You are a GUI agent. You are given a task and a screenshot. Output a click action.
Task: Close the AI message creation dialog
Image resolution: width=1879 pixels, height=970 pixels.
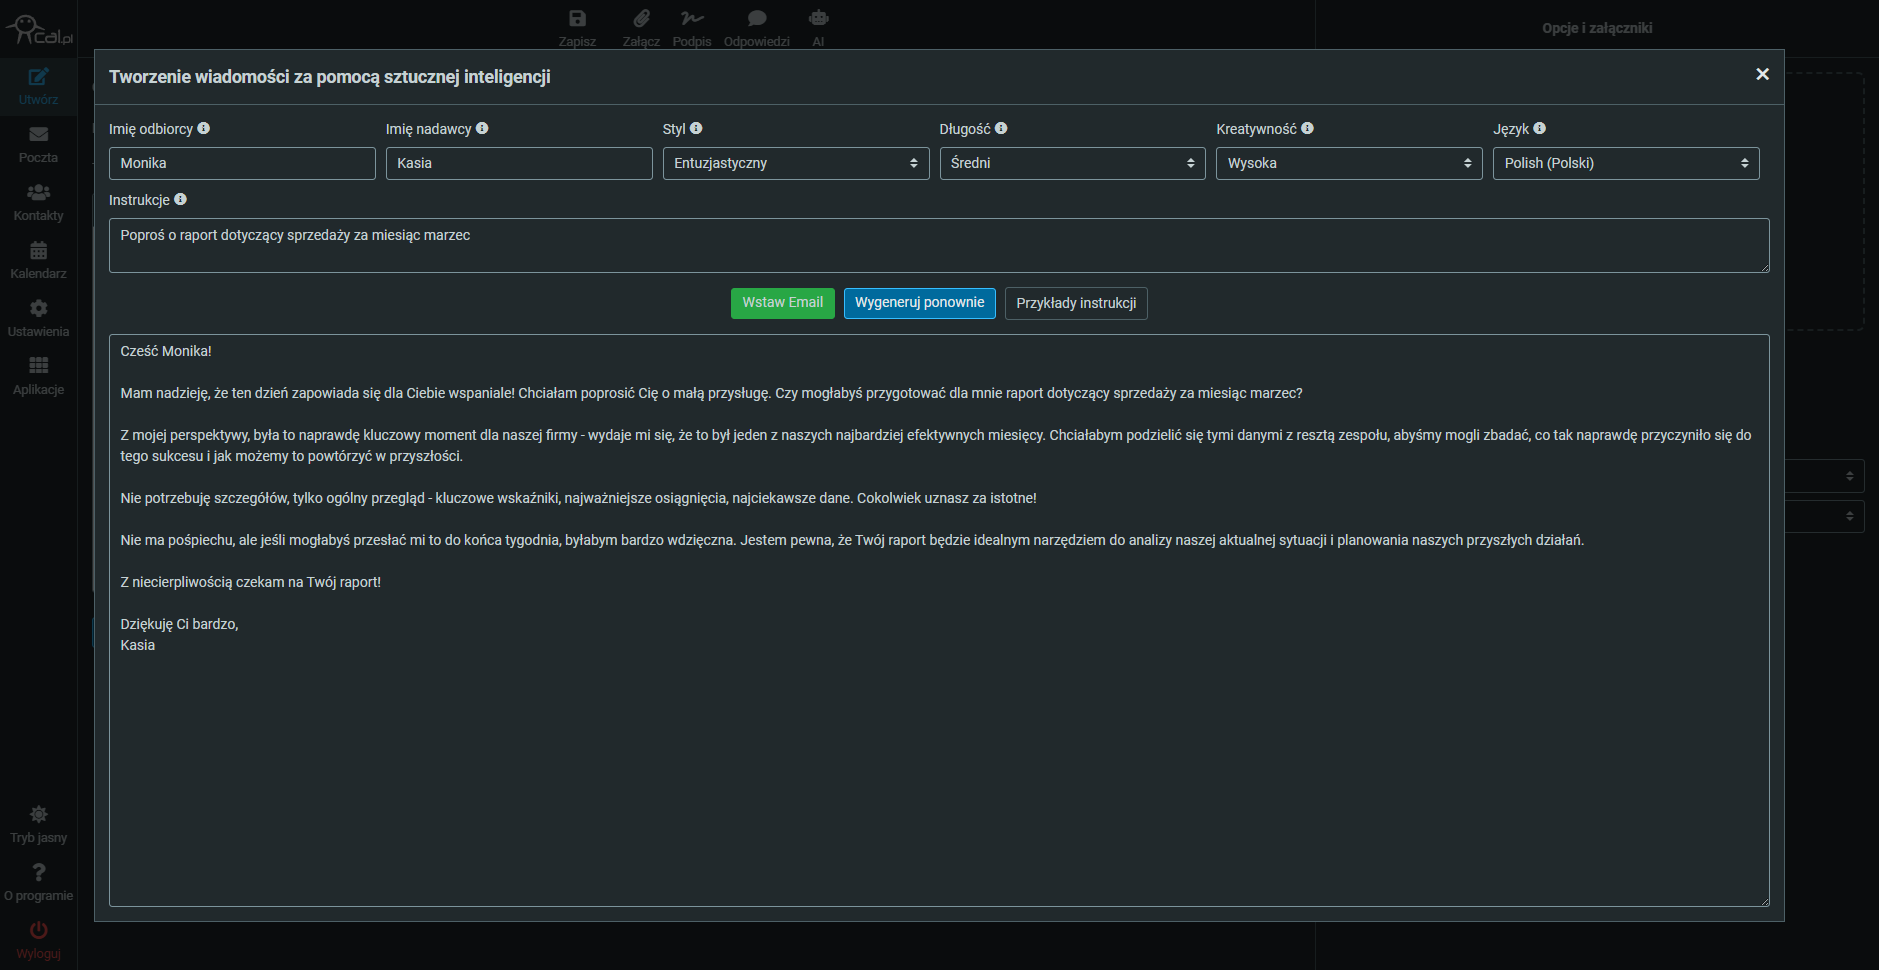(x=1762, y=74)
